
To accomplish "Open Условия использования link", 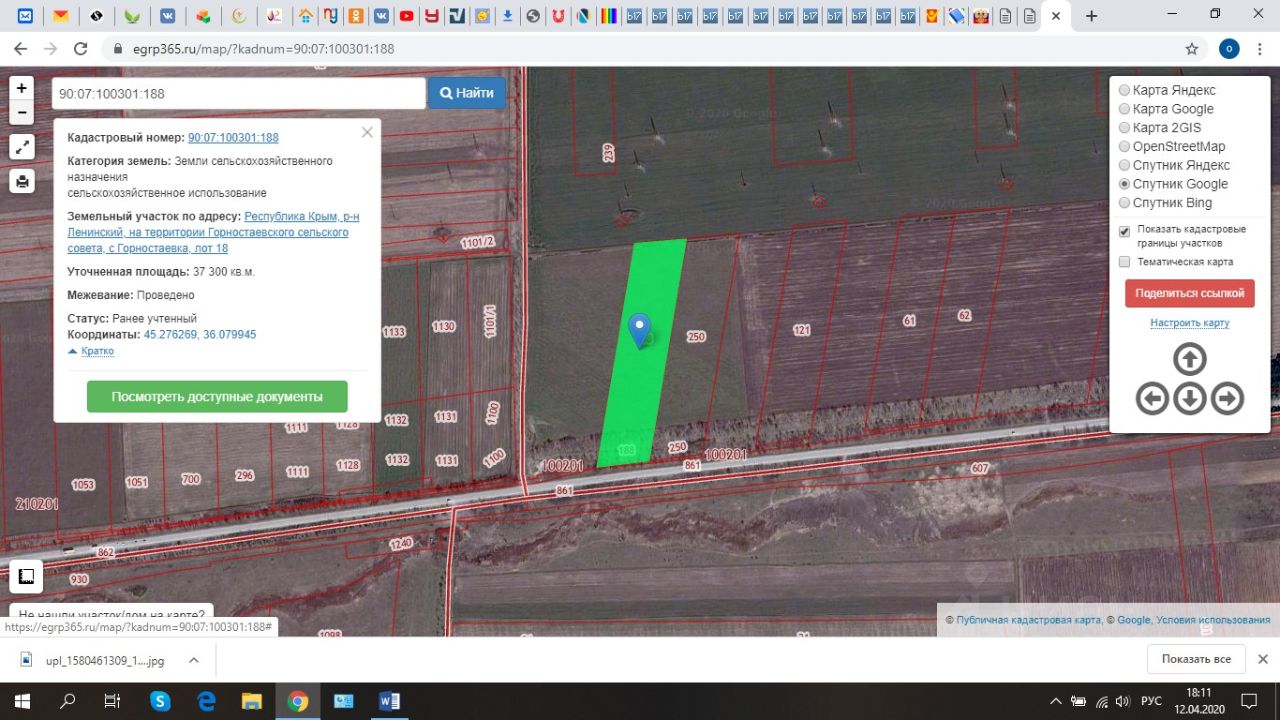I will point(1213,620).
